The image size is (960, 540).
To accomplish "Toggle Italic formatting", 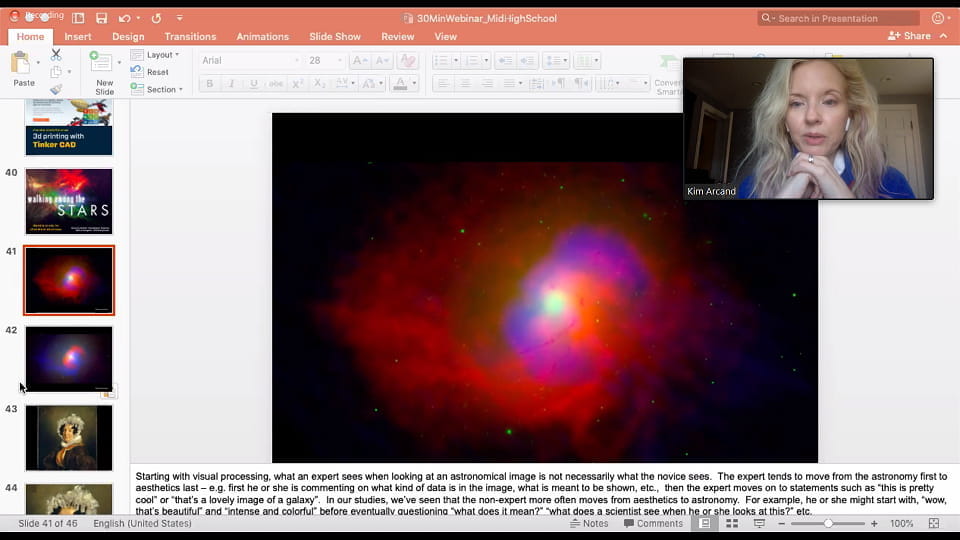I will pyautogui.click(x=231, y=83).
